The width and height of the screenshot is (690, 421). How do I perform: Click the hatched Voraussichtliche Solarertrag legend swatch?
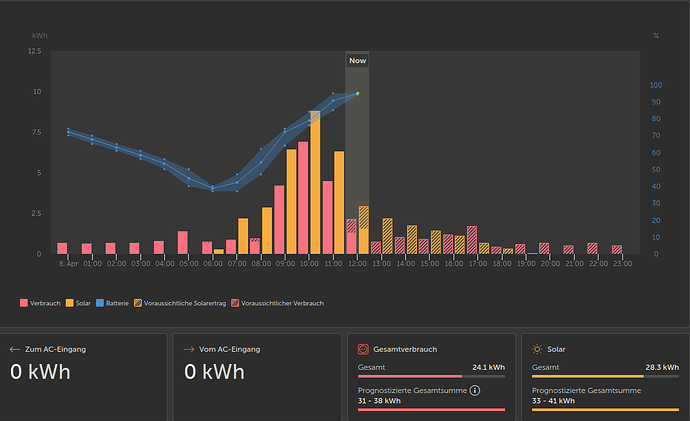pos(138,303)
